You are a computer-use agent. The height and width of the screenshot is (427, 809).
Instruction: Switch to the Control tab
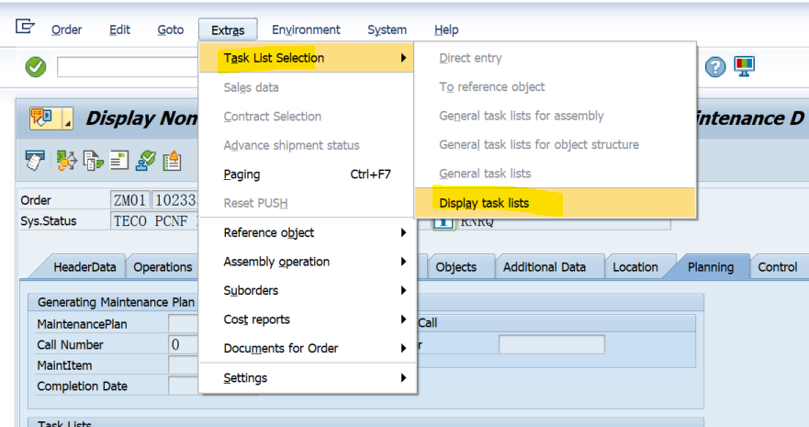778,267
